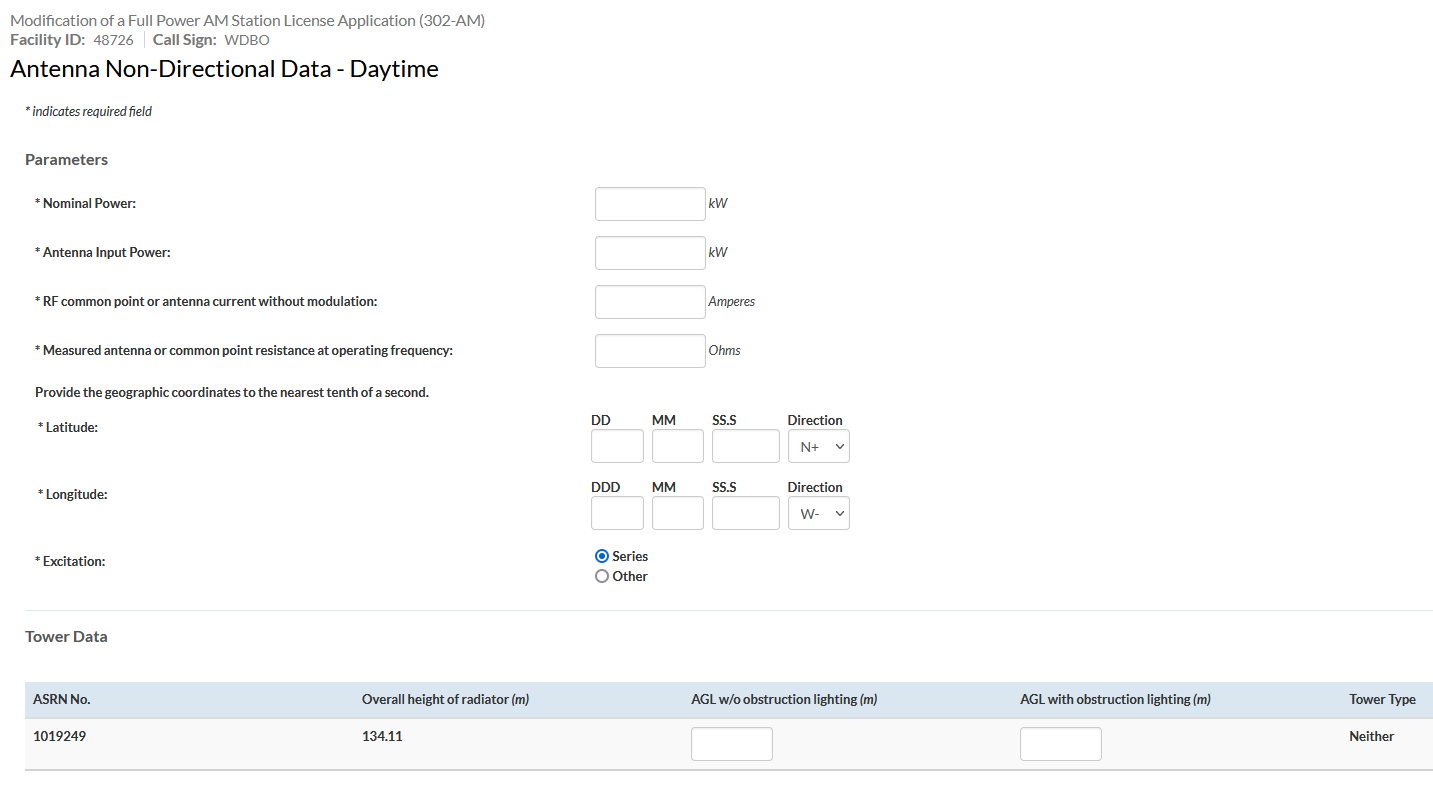Click the Antenna Input Power field
This screenshot has width=1433, height=800.
[650, 253]
